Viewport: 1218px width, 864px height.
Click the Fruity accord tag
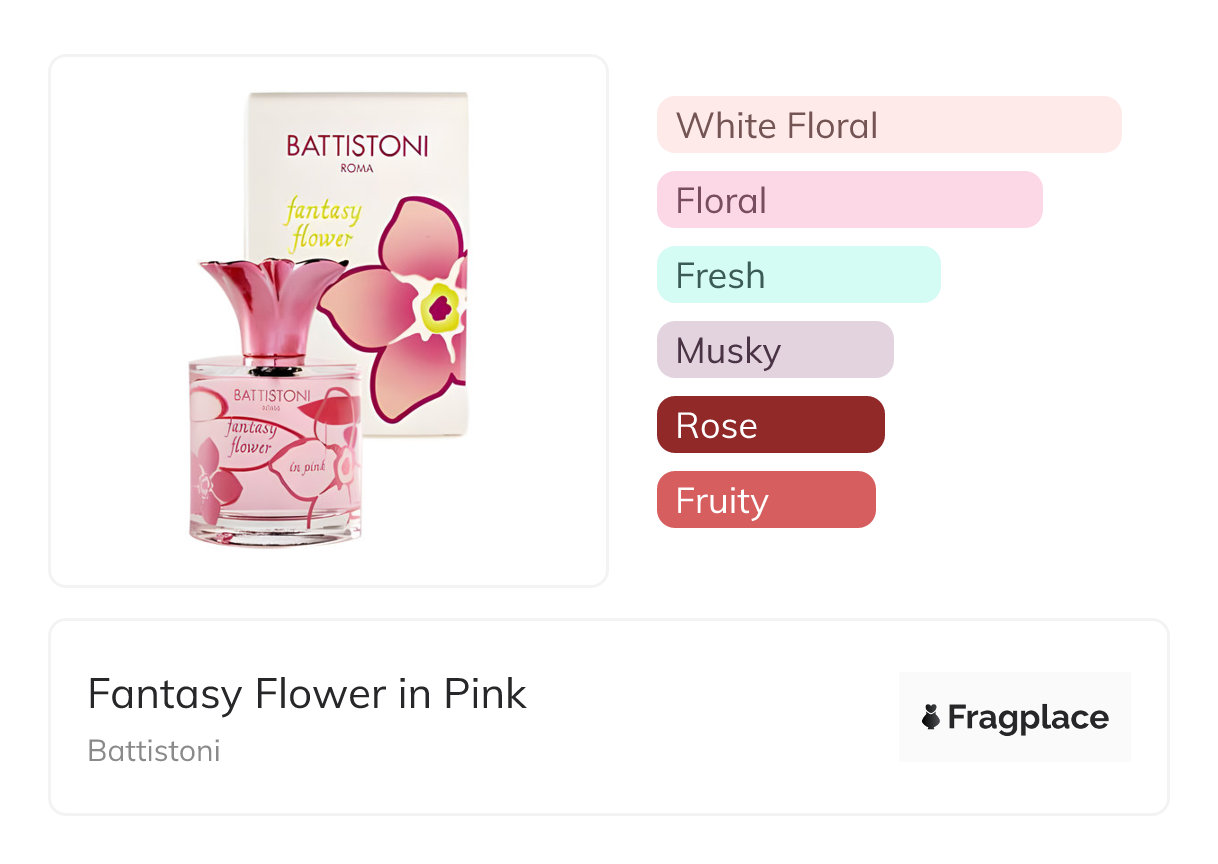click(x=765, y=500)
